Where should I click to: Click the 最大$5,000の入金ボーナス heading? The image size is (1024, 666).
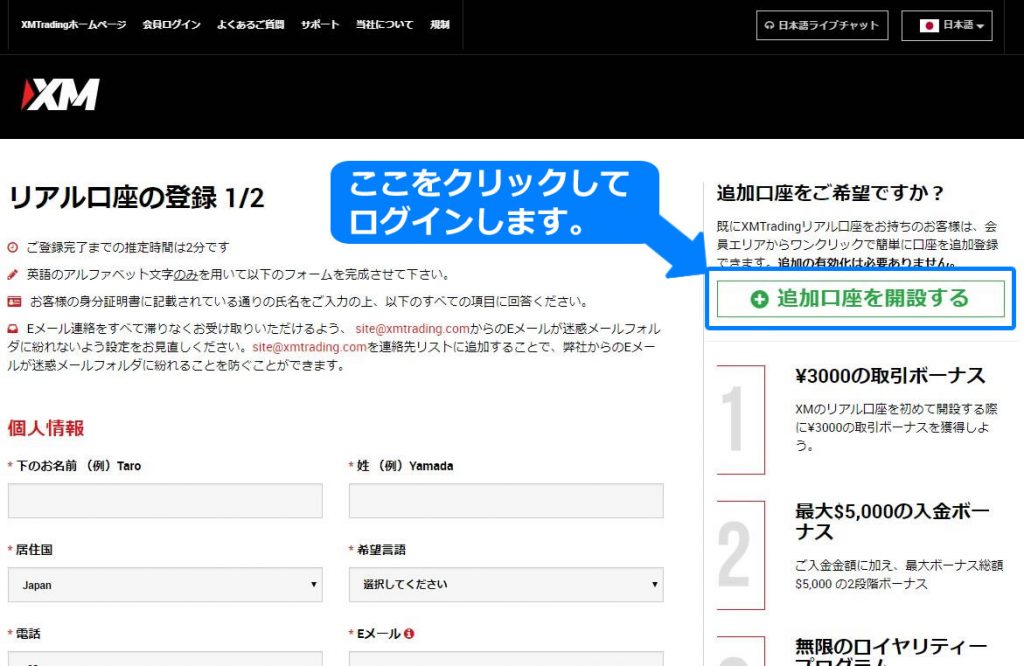tap(892, 521)
